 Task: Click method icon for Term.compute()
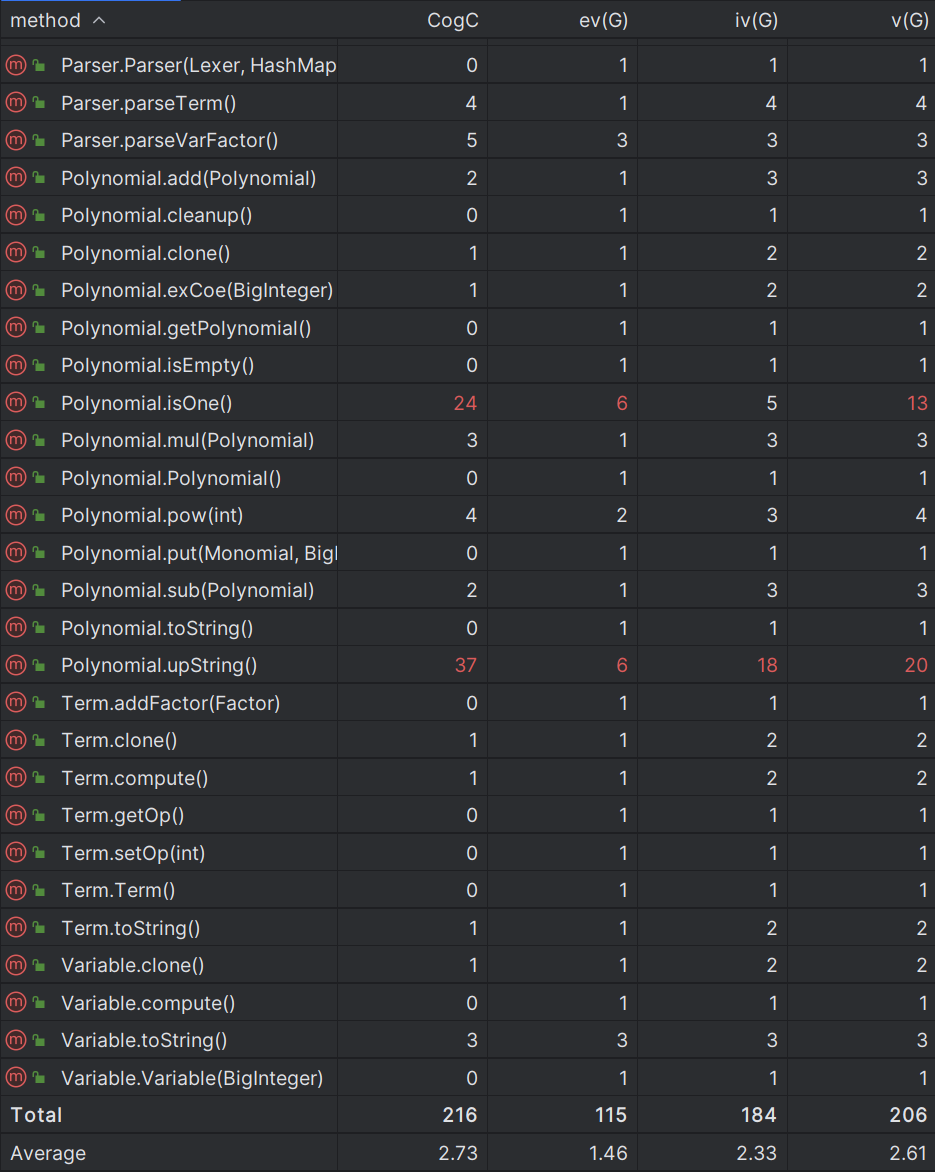pos(16,777)
